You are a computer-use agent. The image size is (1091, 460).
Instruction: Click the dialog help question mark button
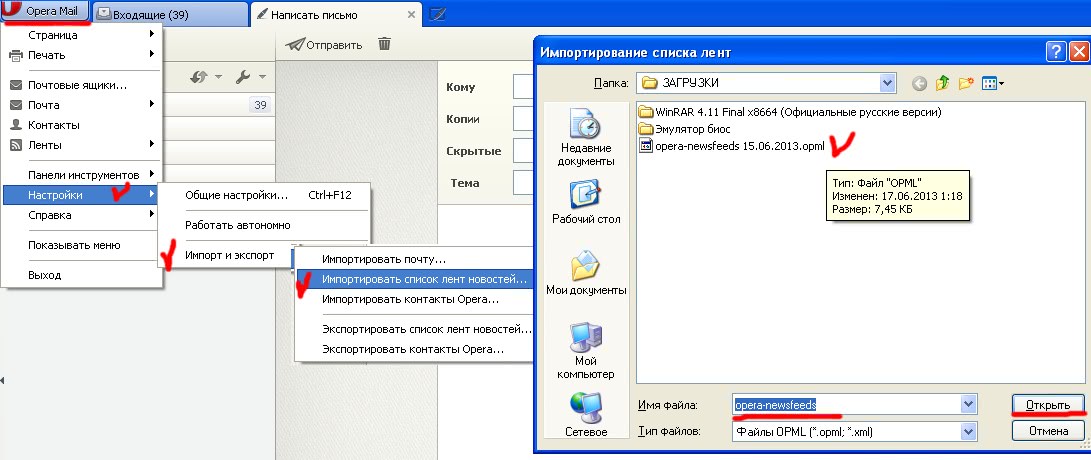tap(1056, 51)
